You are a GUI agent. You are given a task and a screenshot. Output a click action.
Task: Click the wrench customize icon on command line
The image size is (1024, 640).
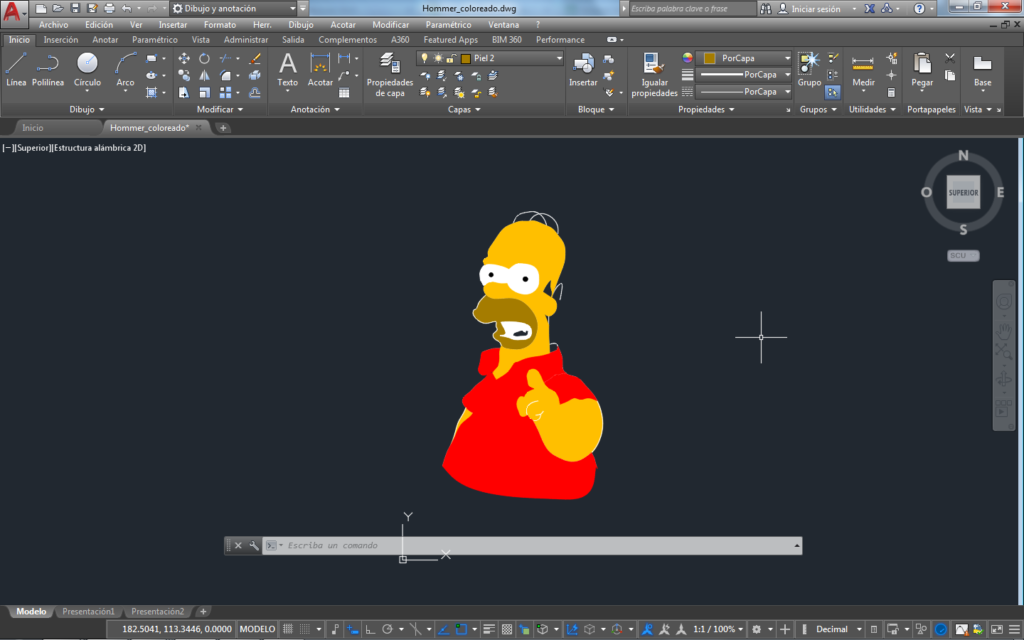coord(253,545)
